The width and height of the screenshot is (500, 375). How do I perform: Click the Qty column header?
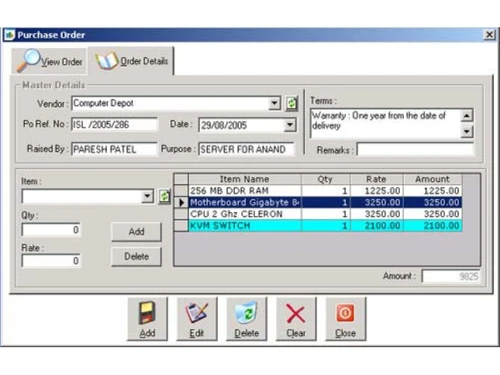[x=325, y=179]
